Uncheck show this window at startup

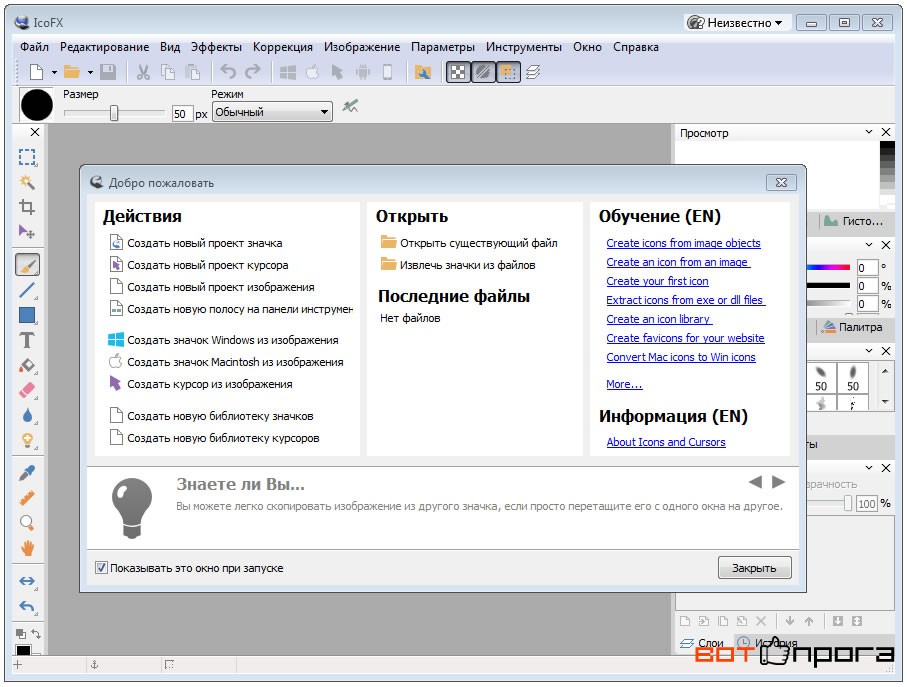[101, 568]
